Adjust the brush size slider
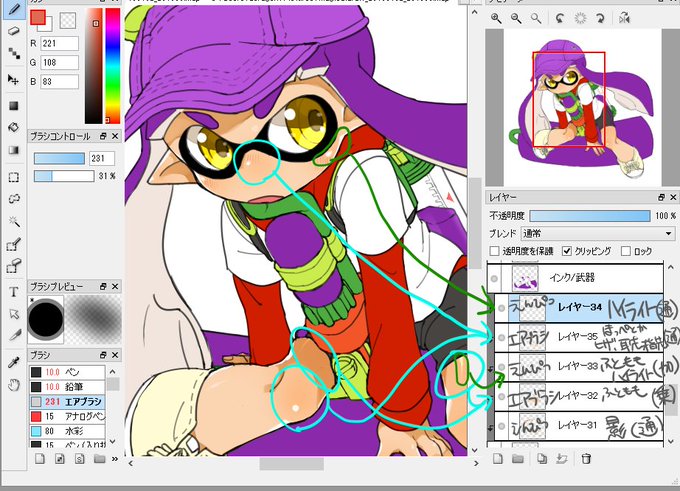Viewport: 680px width, 491px height. coord(59,158)
